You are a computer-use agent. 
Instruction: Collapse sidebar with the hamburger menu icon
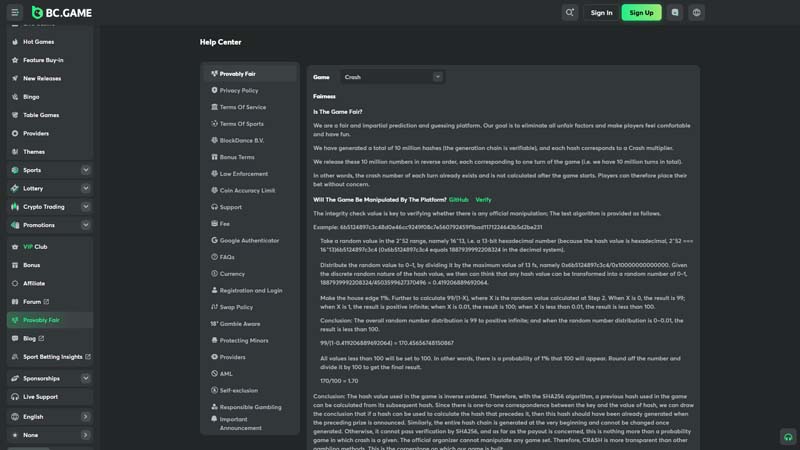[15, 13]
